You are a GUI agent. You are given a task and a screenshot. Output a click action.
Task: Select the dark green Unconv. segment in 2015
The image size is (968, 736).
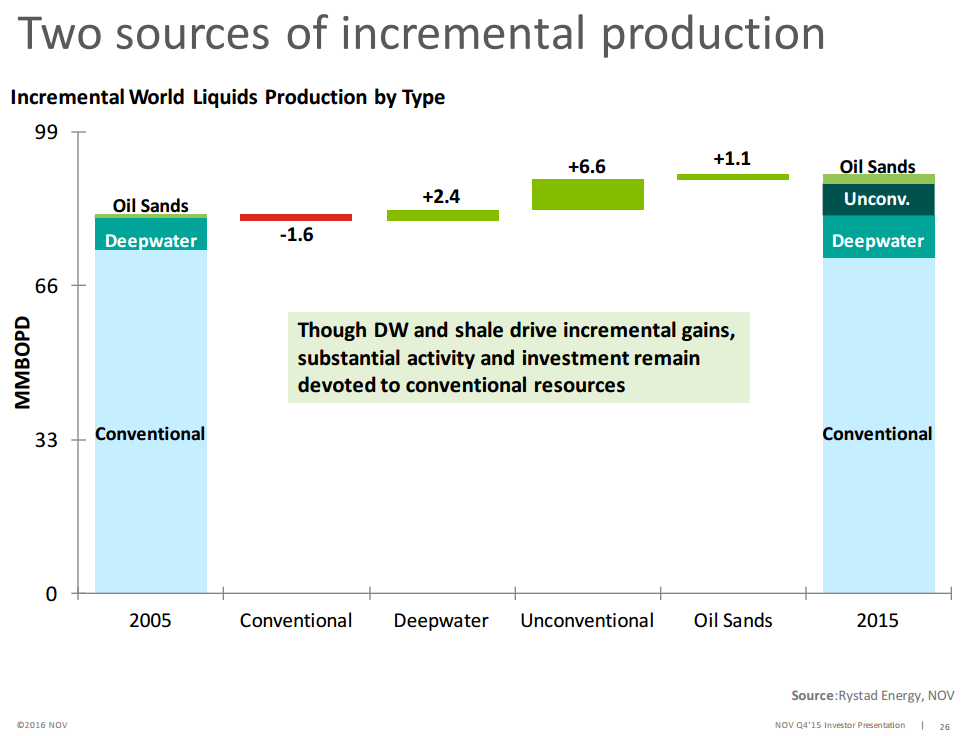(x=878, y=199)
